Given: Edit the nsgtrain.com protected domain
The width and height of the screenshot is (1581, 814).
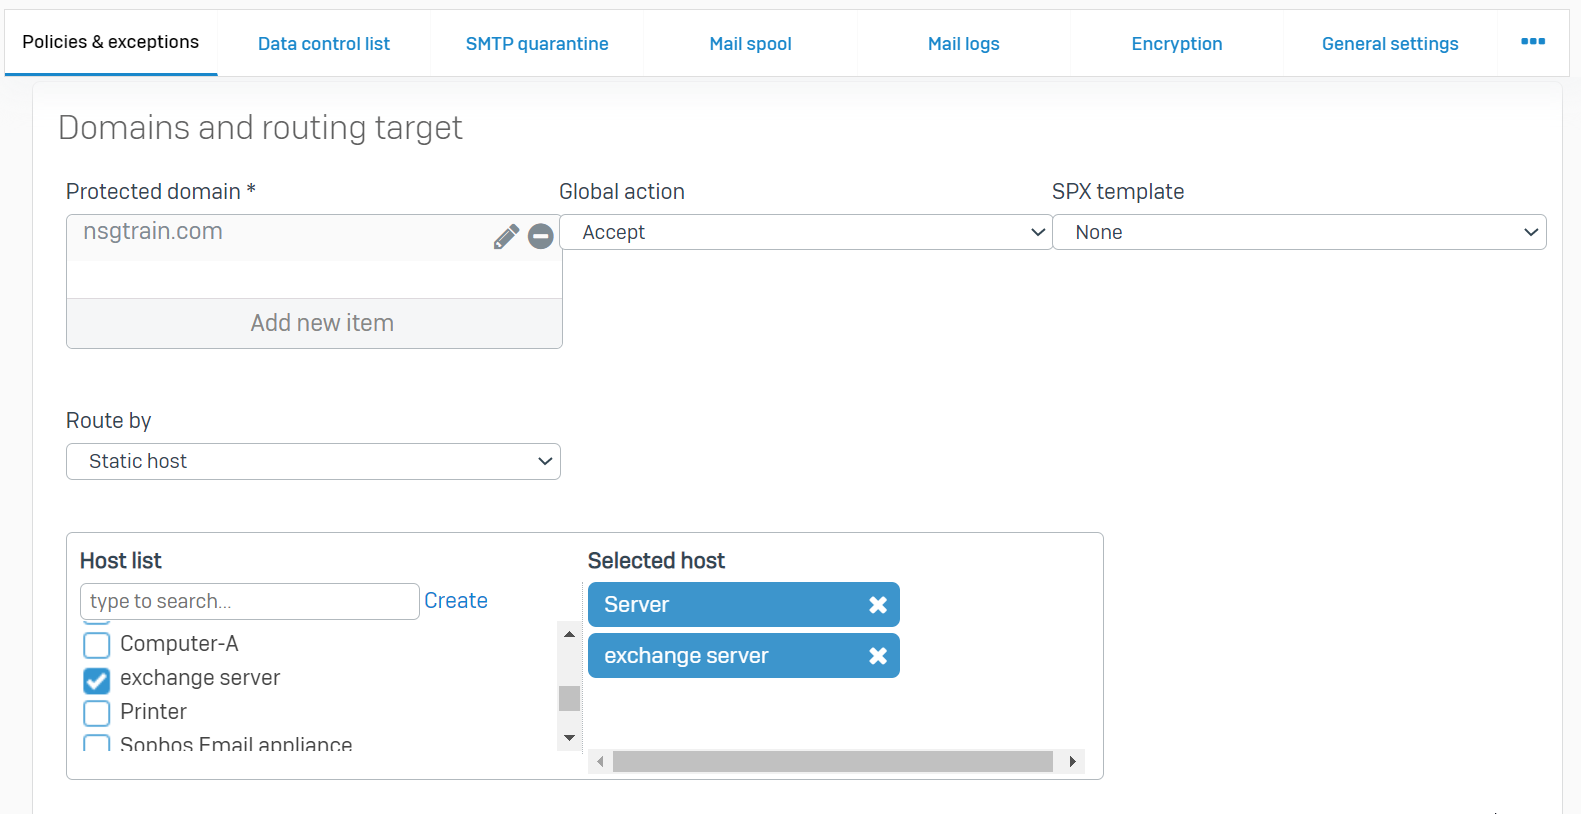Looking at the screenshot, I should (x=506, y=236).
